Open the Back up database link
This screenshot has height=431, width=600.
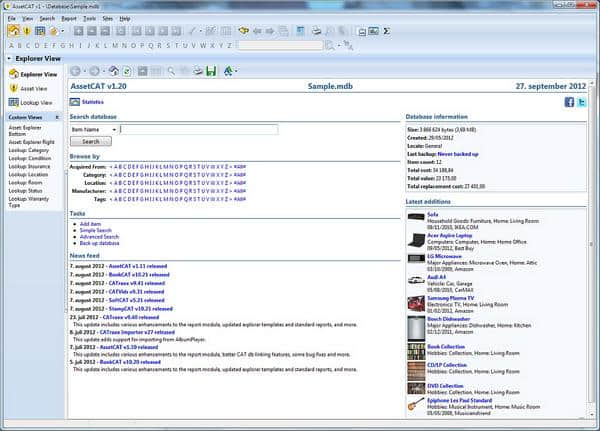[99, 243]
